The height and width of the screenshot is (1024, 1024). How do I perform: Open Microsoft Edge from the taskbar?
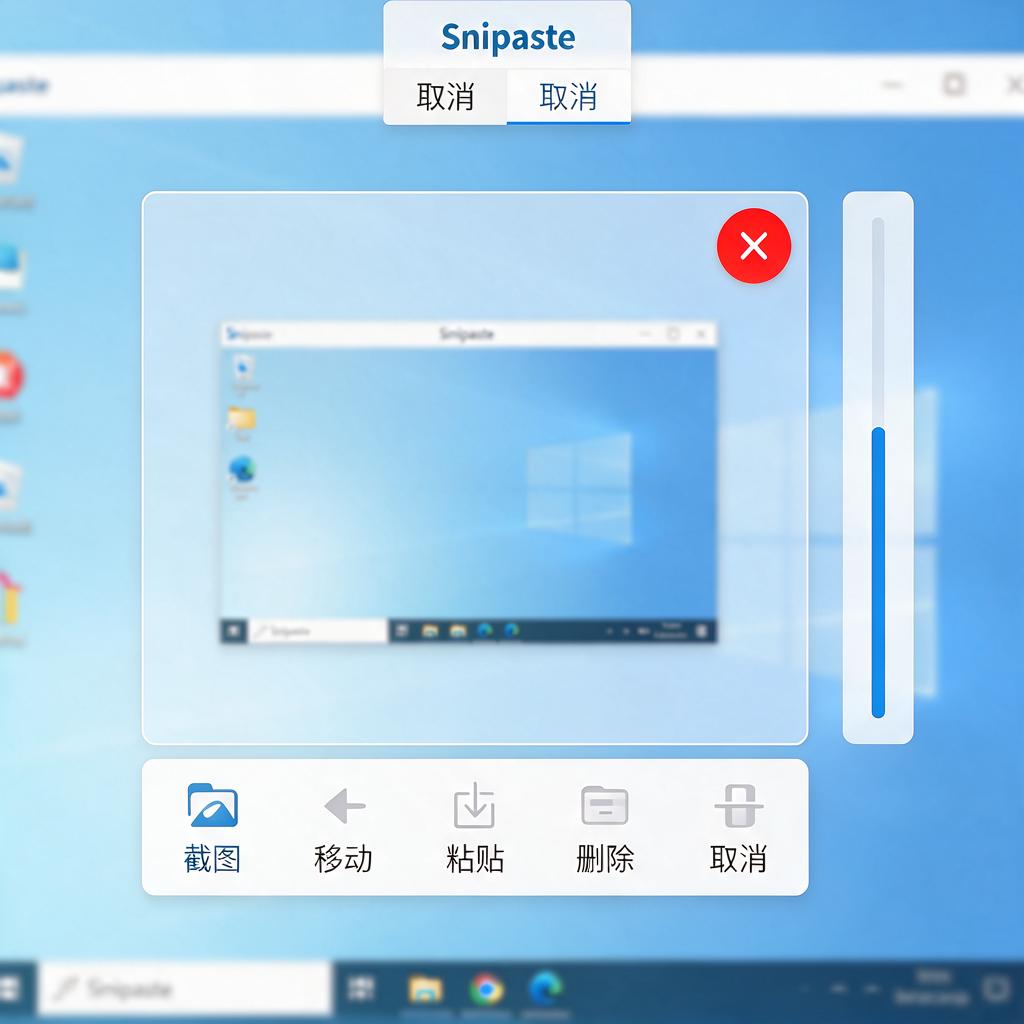[x=546, y=989]
